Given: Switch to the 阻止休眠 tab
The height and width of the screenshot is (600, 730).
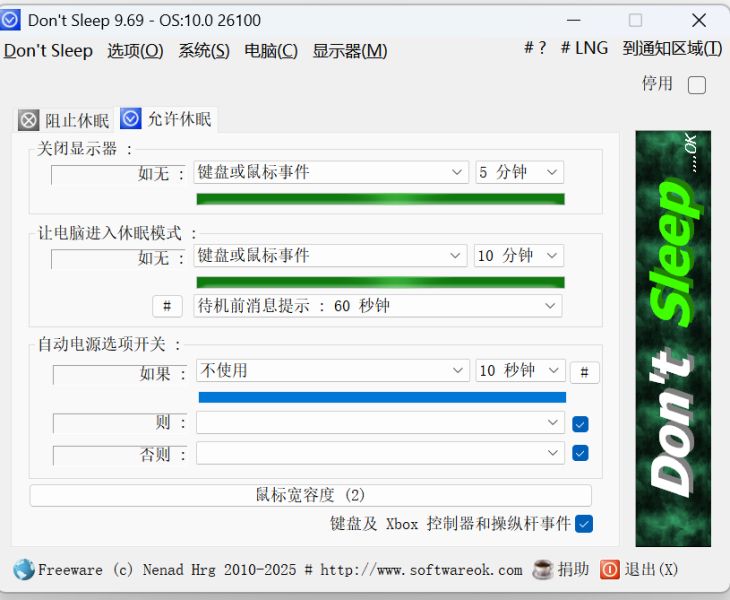Looking at the screenshot, I should pos(65,121).
